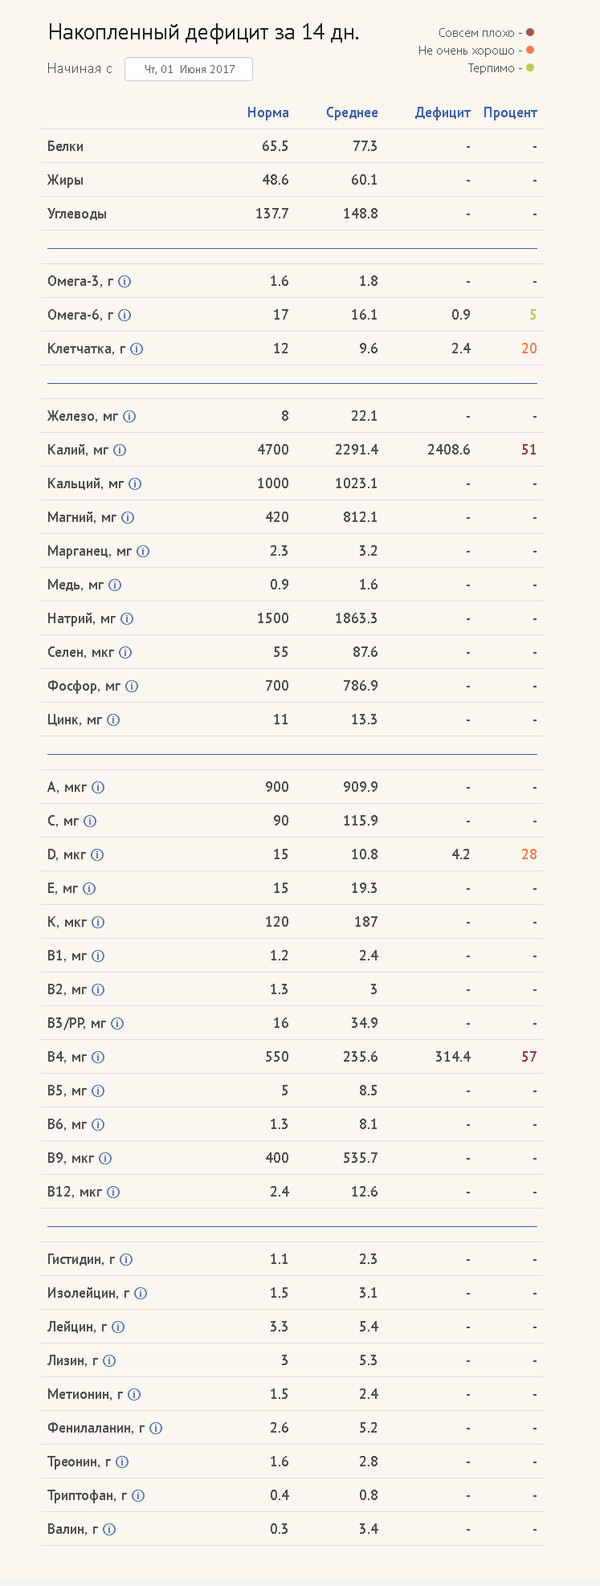
Task: Open info icon beside Клетчатка
Action: point(137,349)
